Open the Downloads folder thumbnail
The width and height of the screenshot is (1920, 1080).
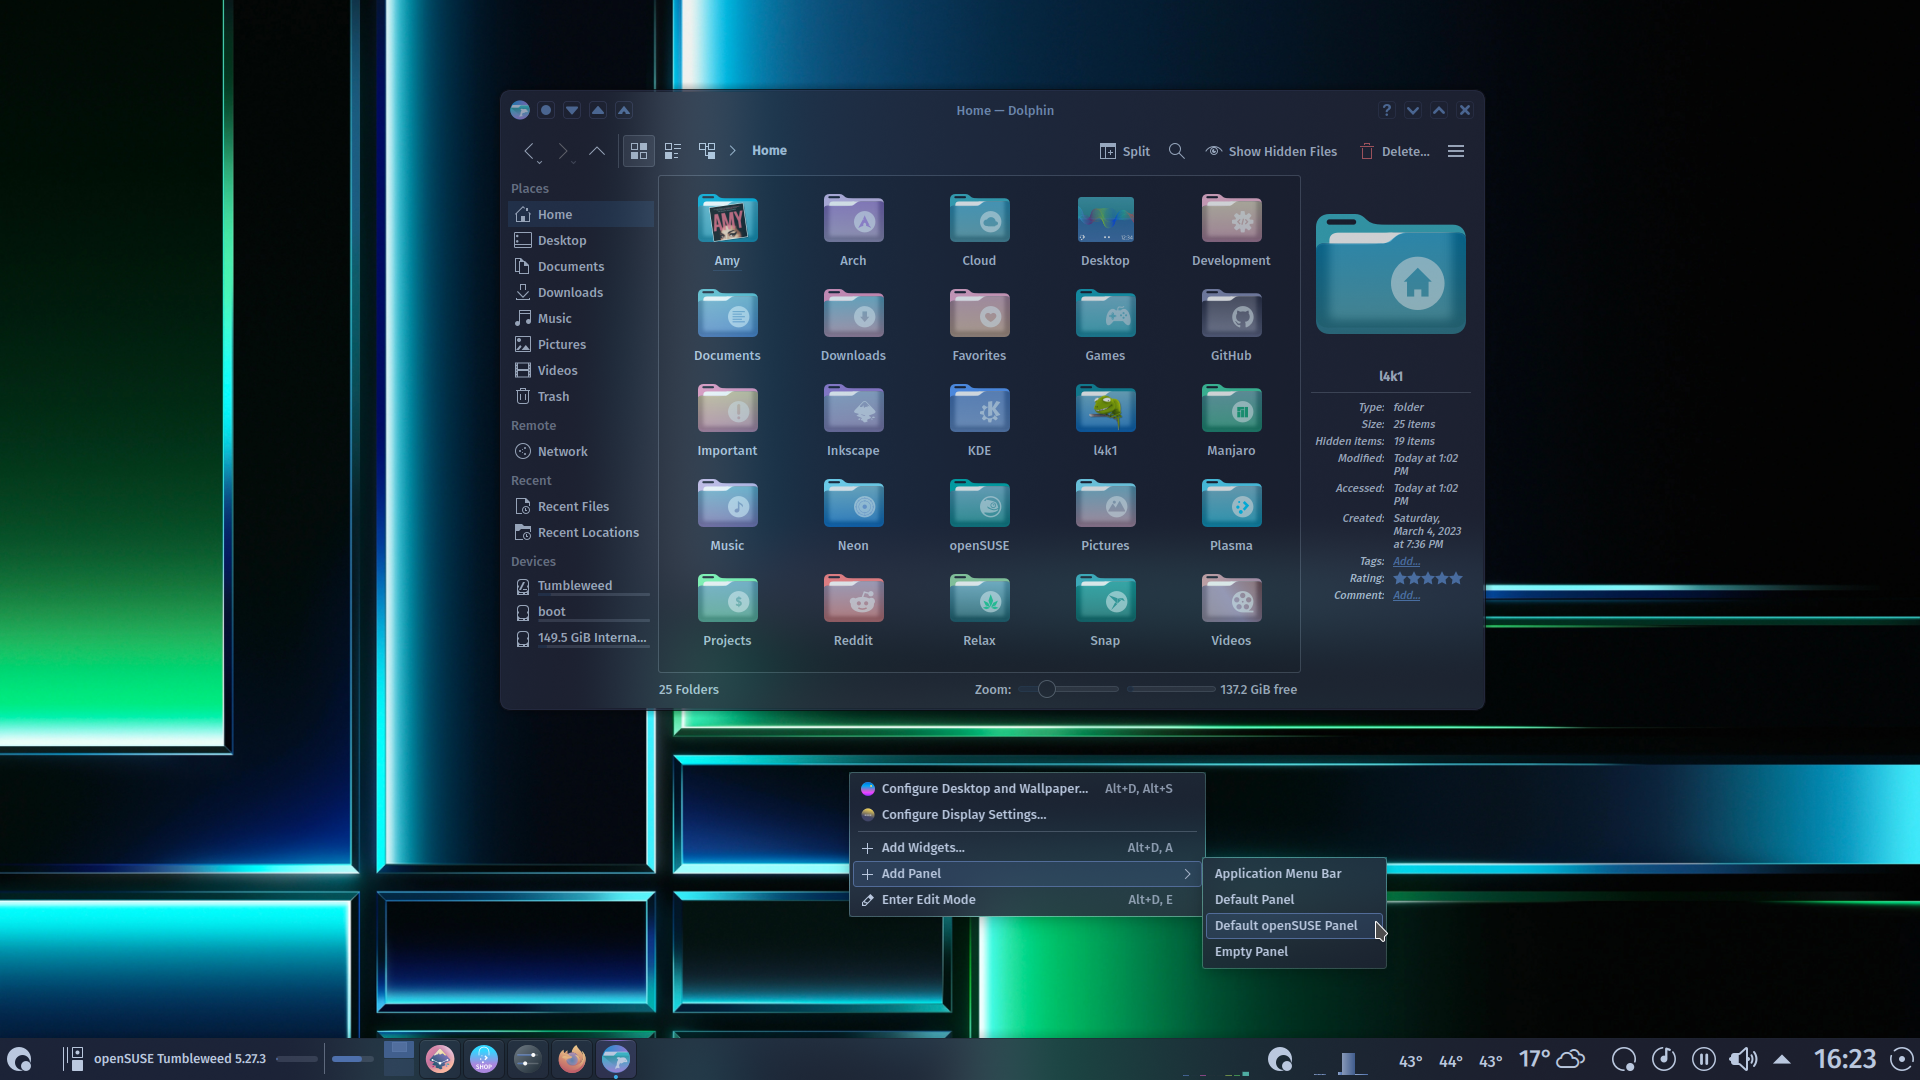click(852, 315)
